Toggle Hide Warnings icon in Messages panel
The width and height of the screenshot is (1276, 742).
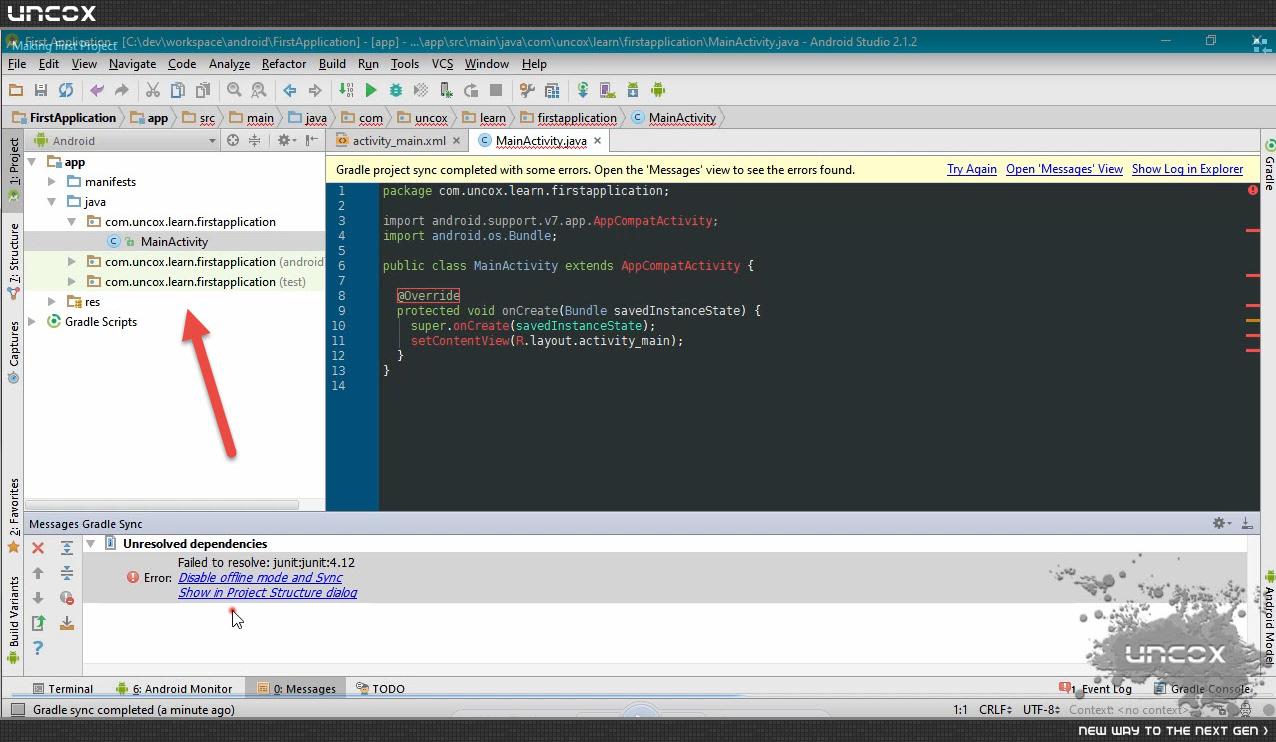pyautogui.click(x=67, y=598)
